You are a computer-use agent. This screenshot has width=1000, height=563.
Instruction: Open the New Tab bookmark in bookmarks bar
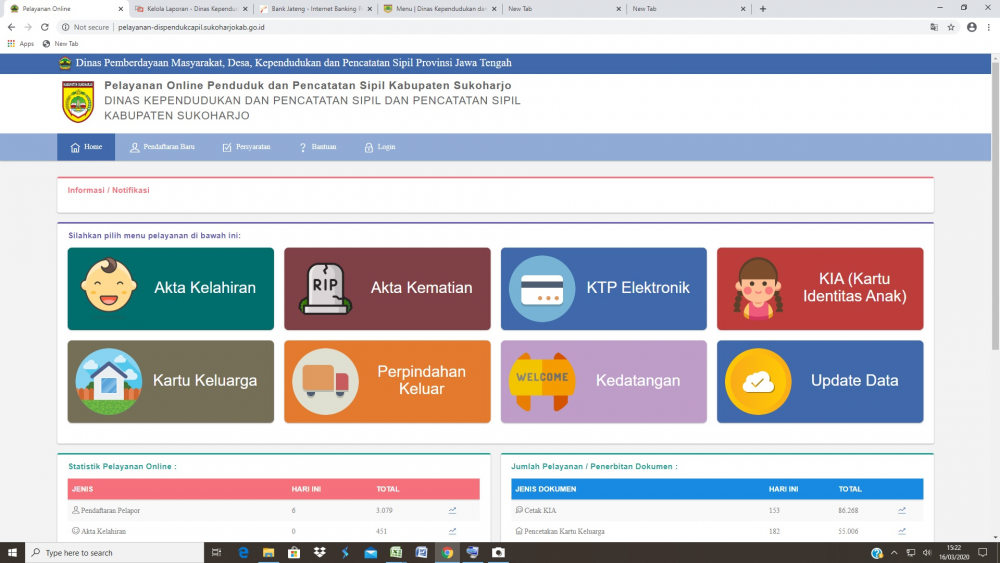pyautogui.click(x=60, y=44)
